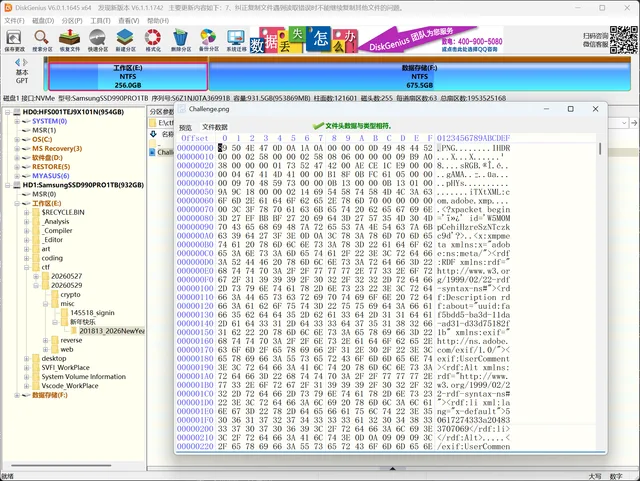Click the document icon in Challenge.png title bar
Screen dimensions: 640x481
coord(182,109)
